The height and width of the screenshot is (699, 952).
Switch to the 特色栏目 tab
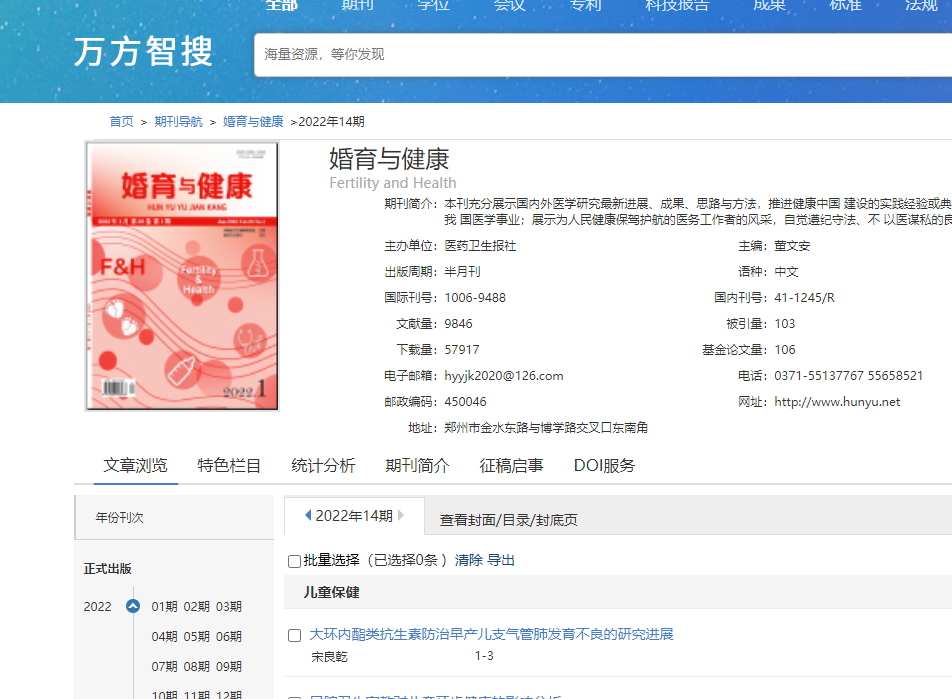pos(229,466)
